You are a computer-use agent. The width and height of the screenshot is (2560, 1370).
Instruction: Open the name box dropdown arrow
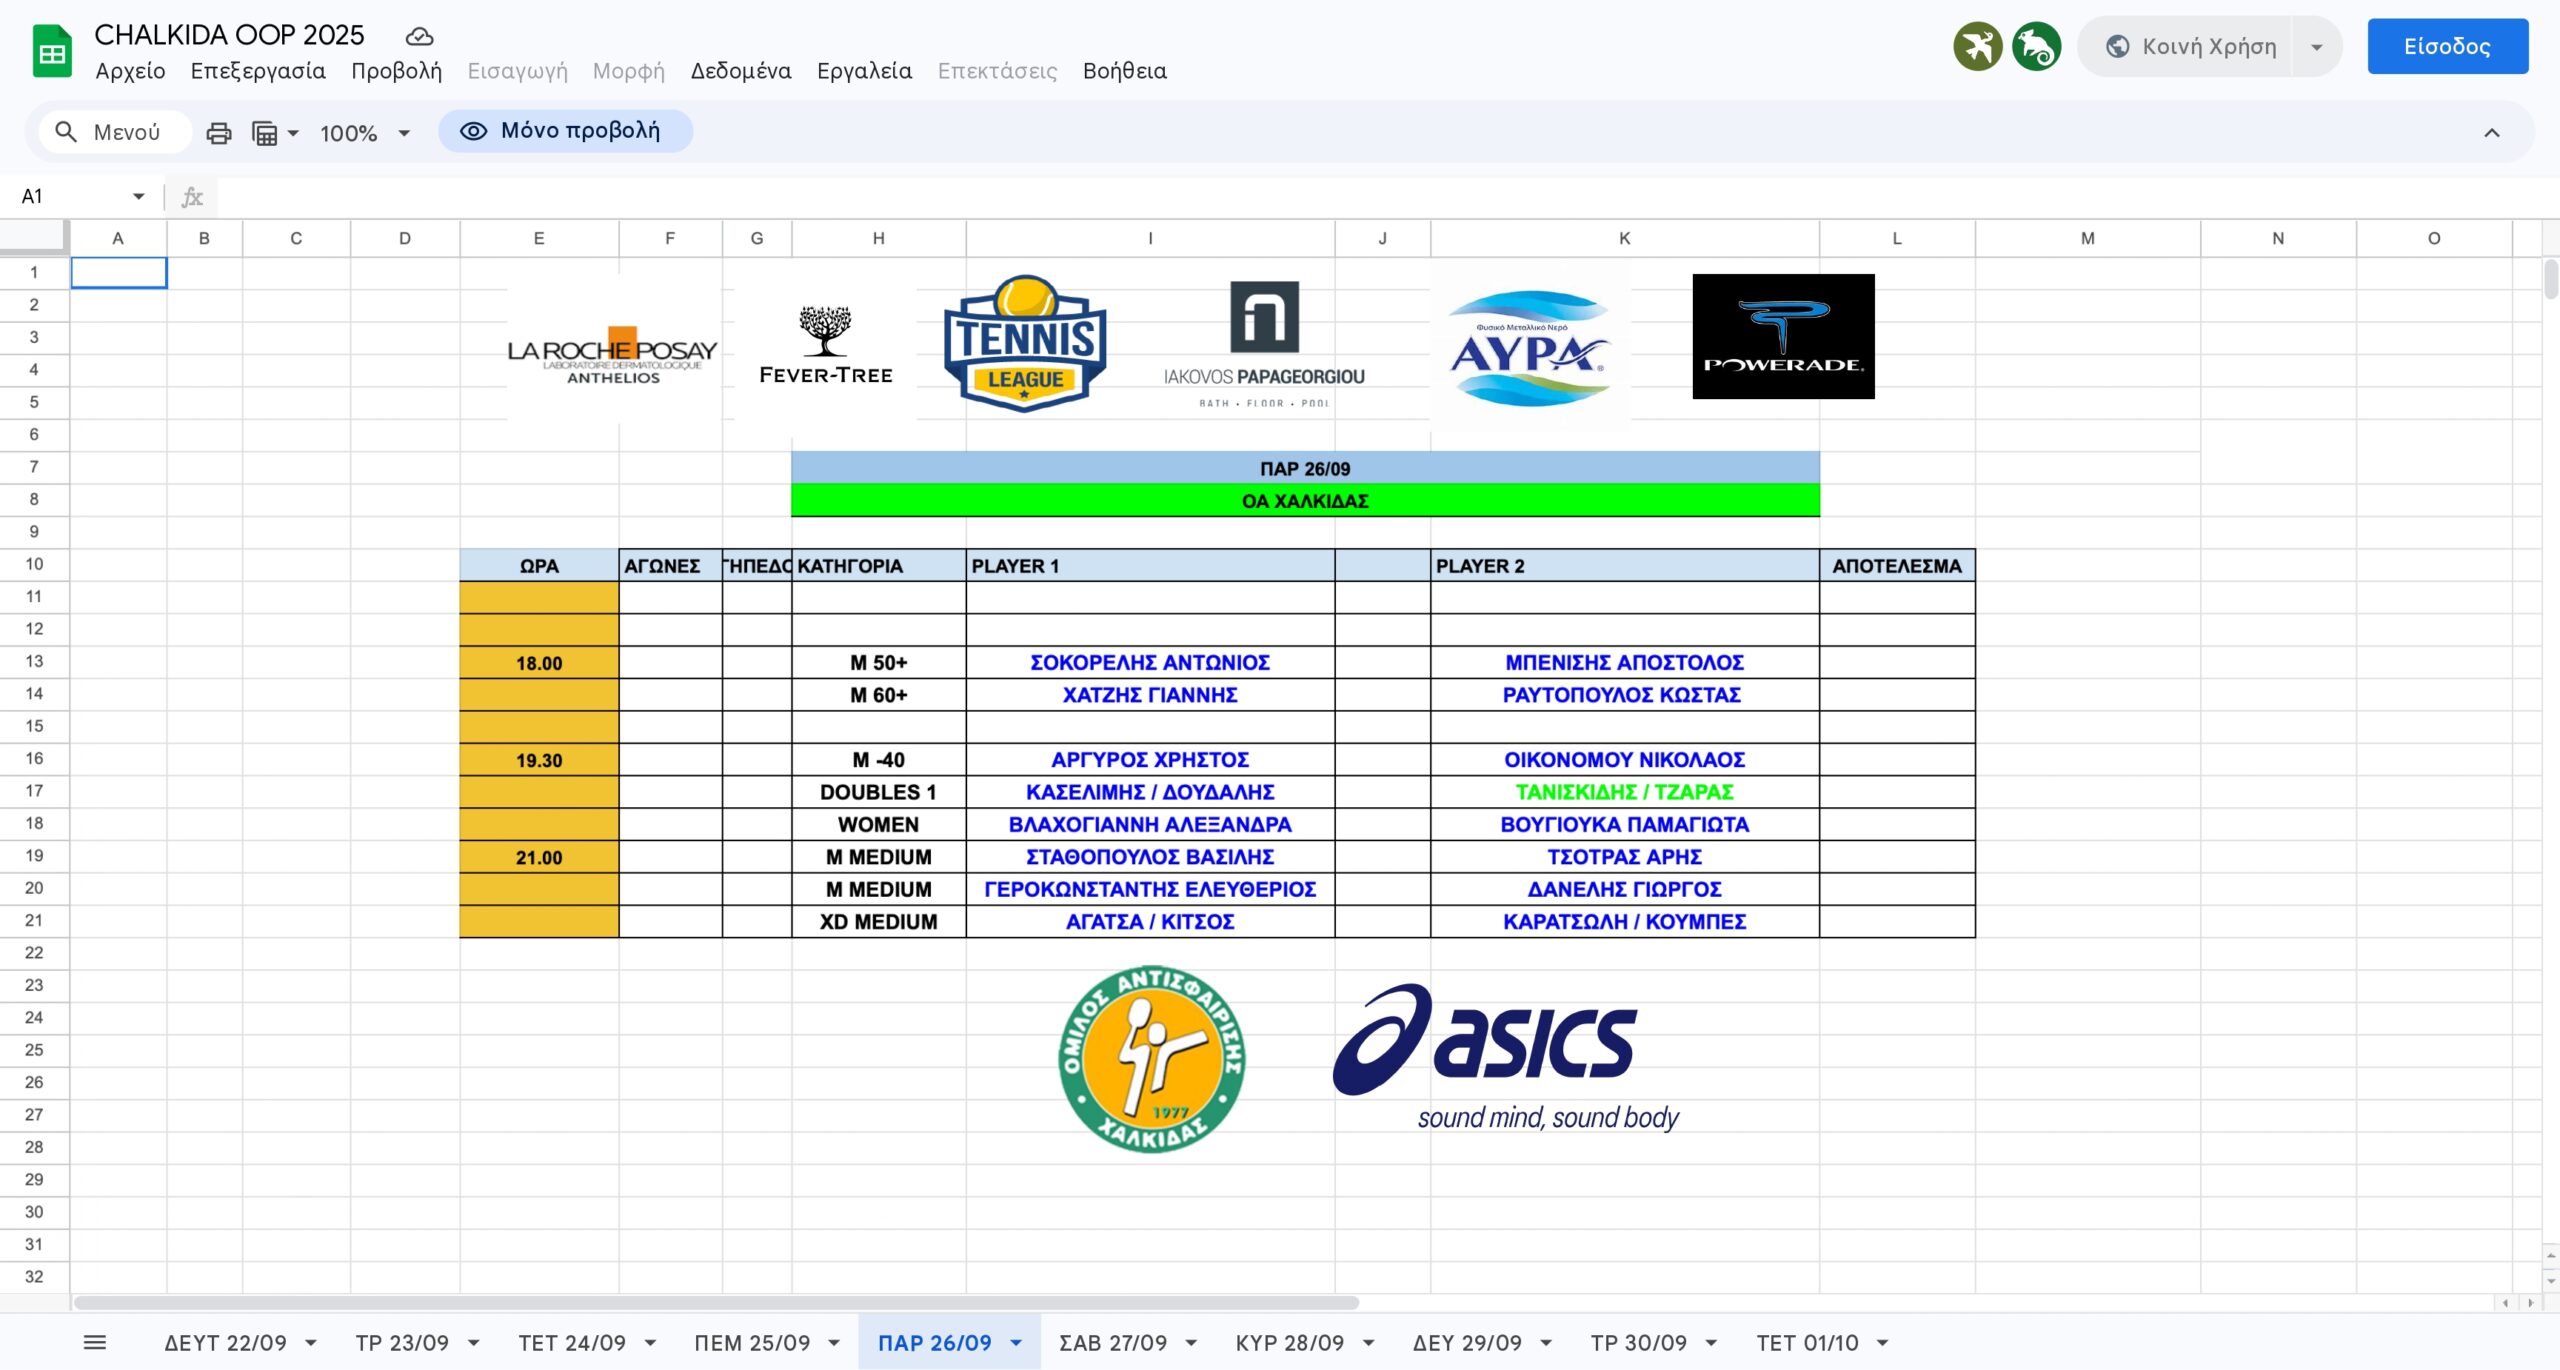(x=139, y=196)
